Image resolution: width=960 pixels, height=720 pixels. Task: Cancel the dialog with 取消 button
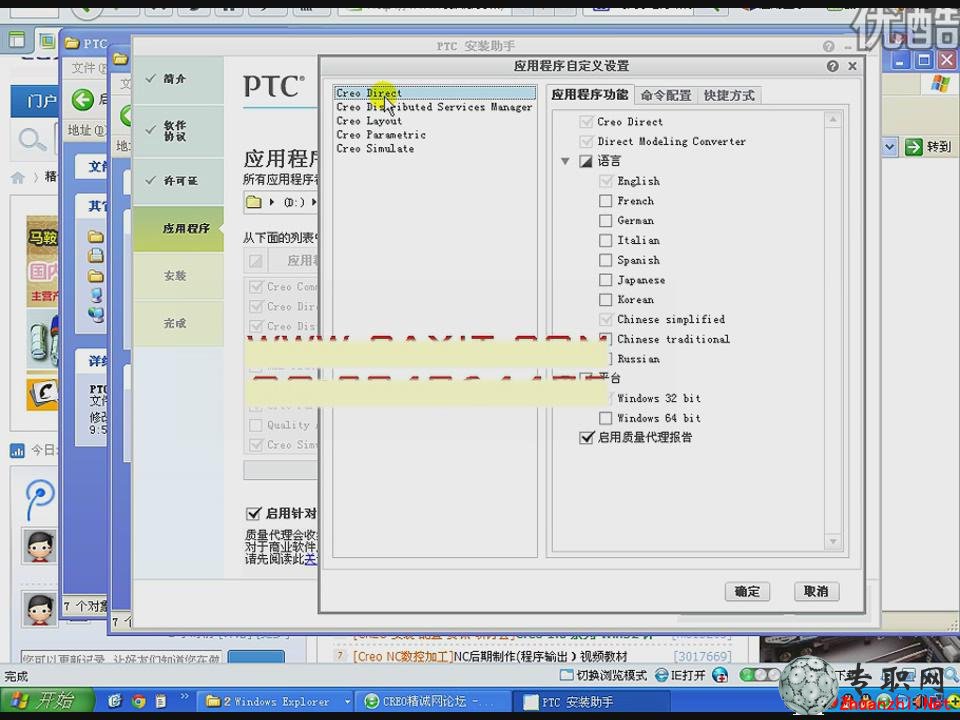click(816, 591)
